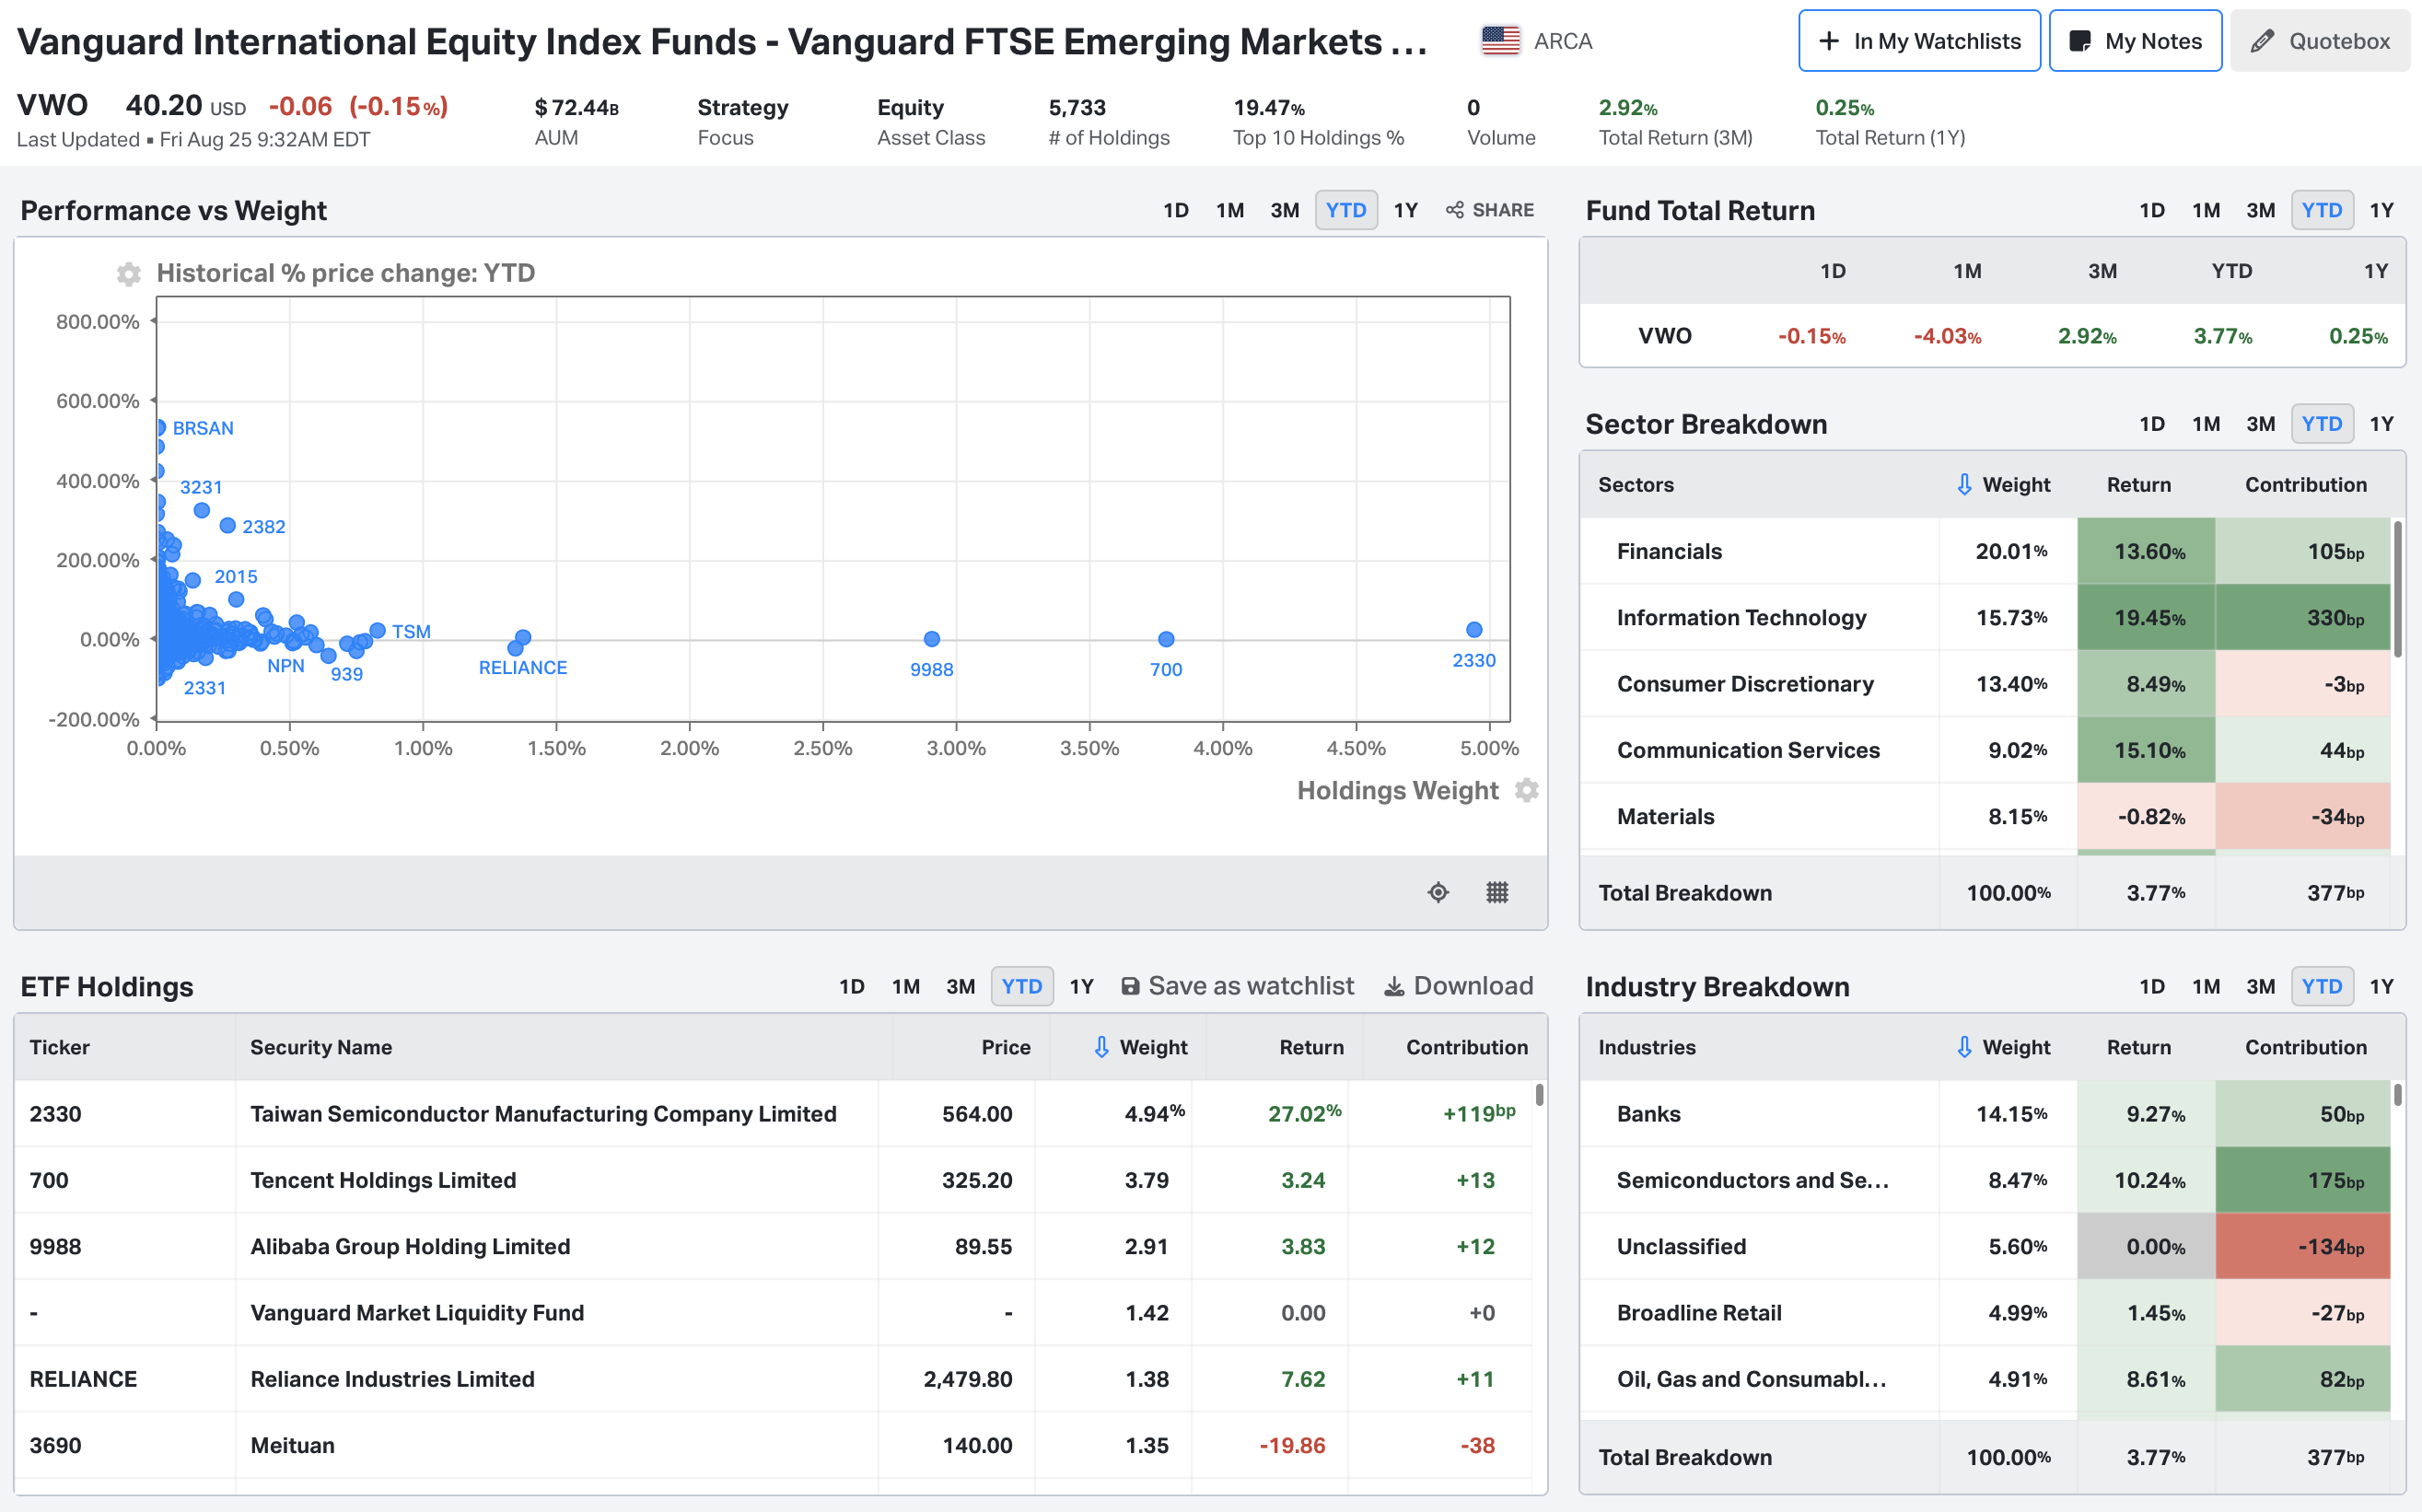The height and width of the screenshot is (1512, 2422).
Task: Select 1M tab in Sector Breakdown
Action: tap(2206, 424)
